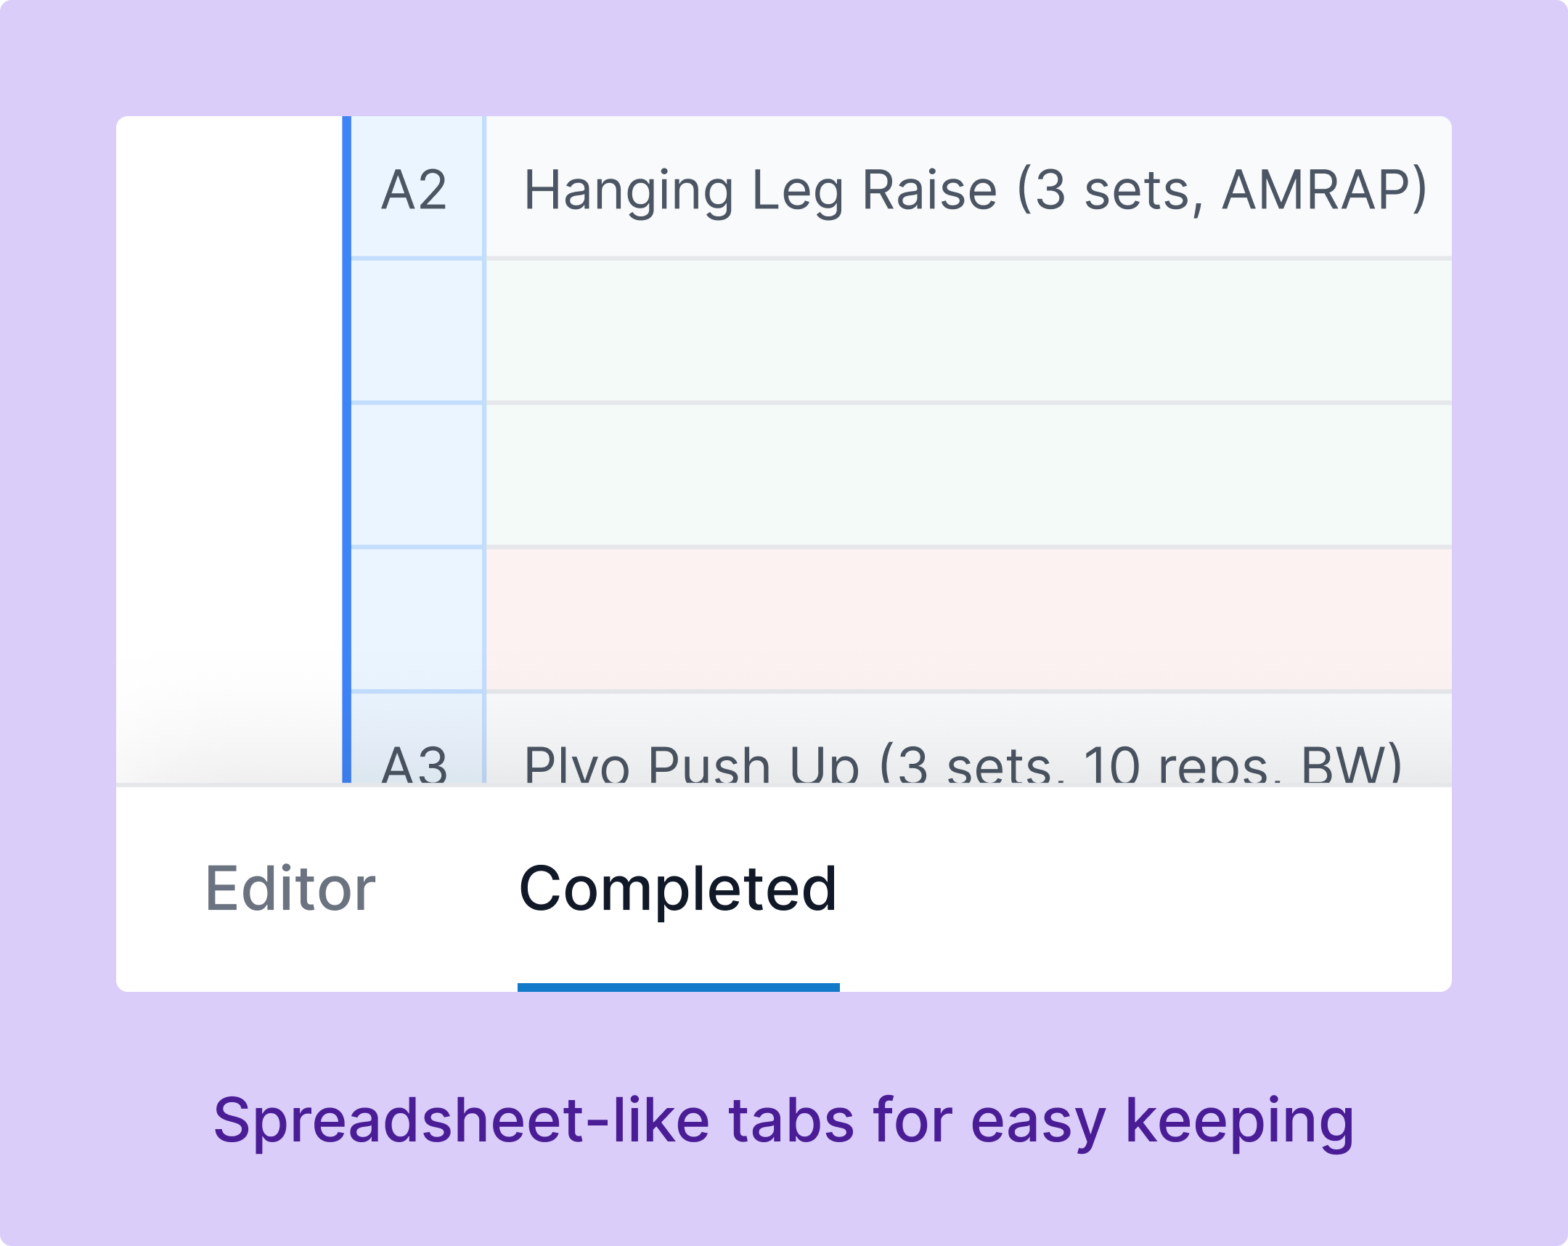Viewport: 1568px width, 1246px height.
Task: Click blank blue label cell beside second green row
Action: coord(417,475)
